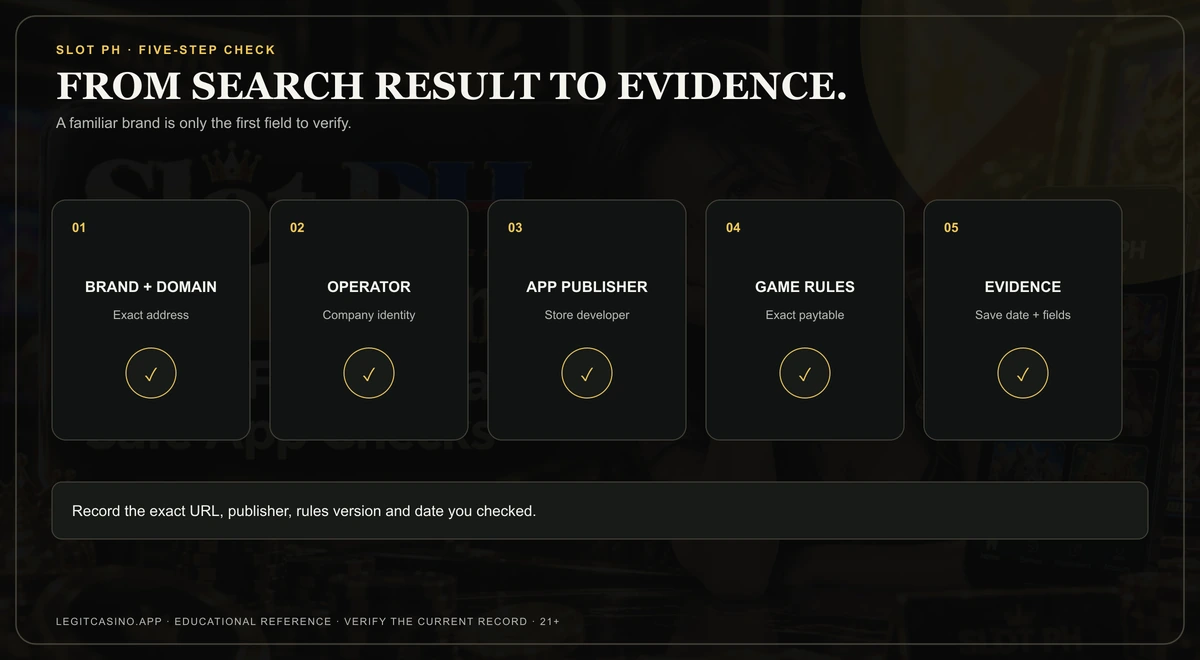Click step number 02
Viewport: 1200px width, 660px height.
click(x=297, y=228)
